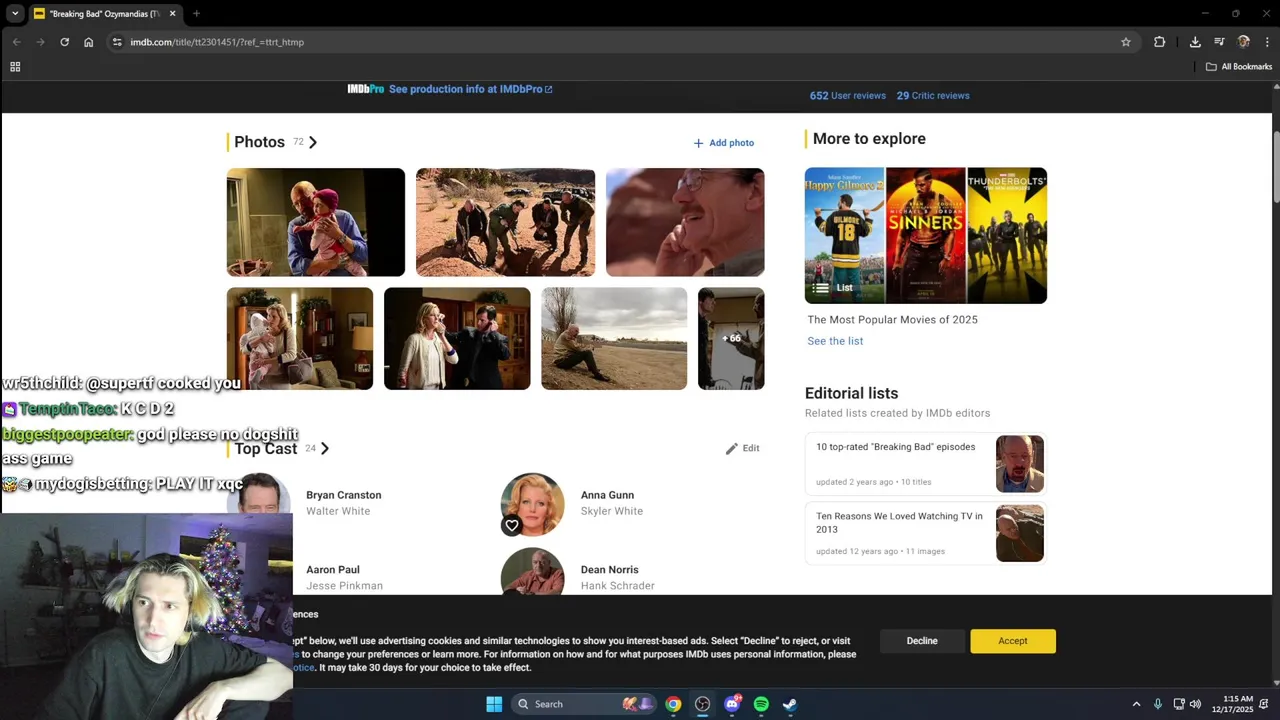1280x720 pixels.
Task: Open Discord from the taskbar
Action: 732,704
